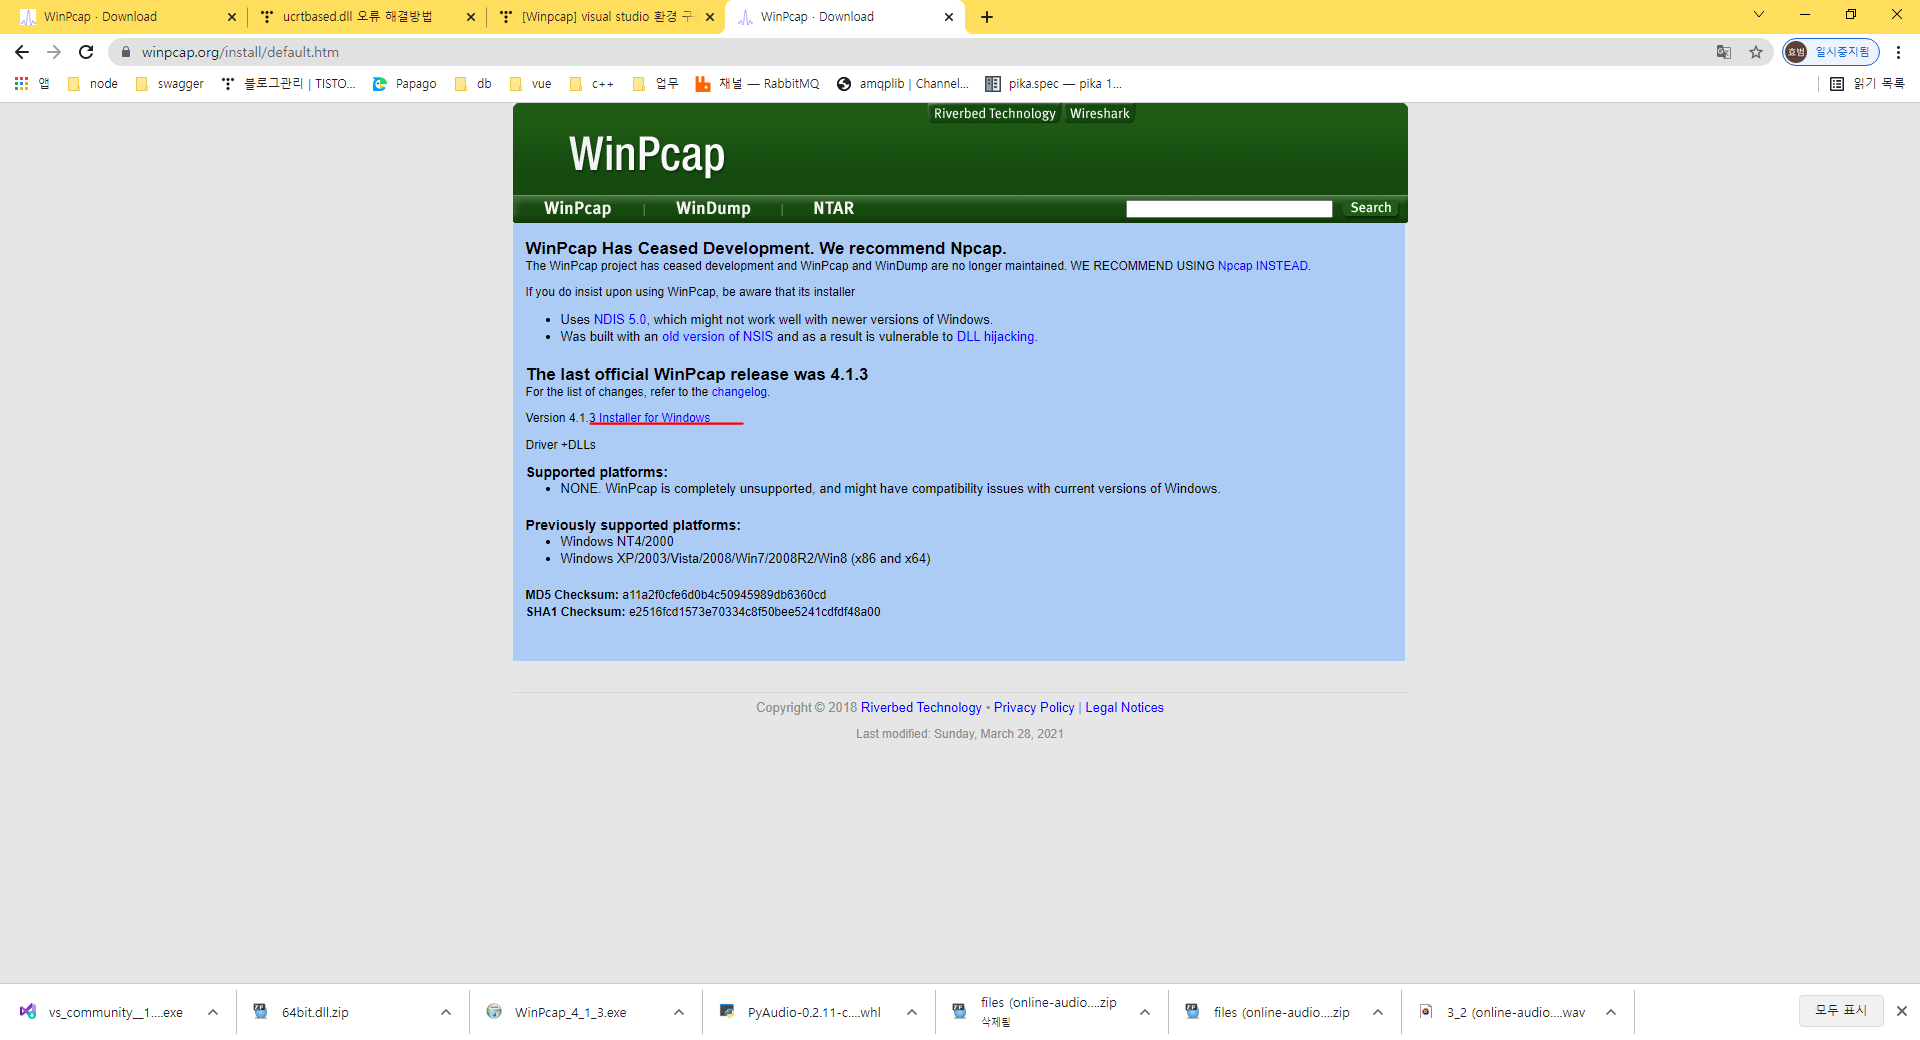1920x1040 pixels.
Task: Reload the winpcap.org page
Action: click(86, 52)
